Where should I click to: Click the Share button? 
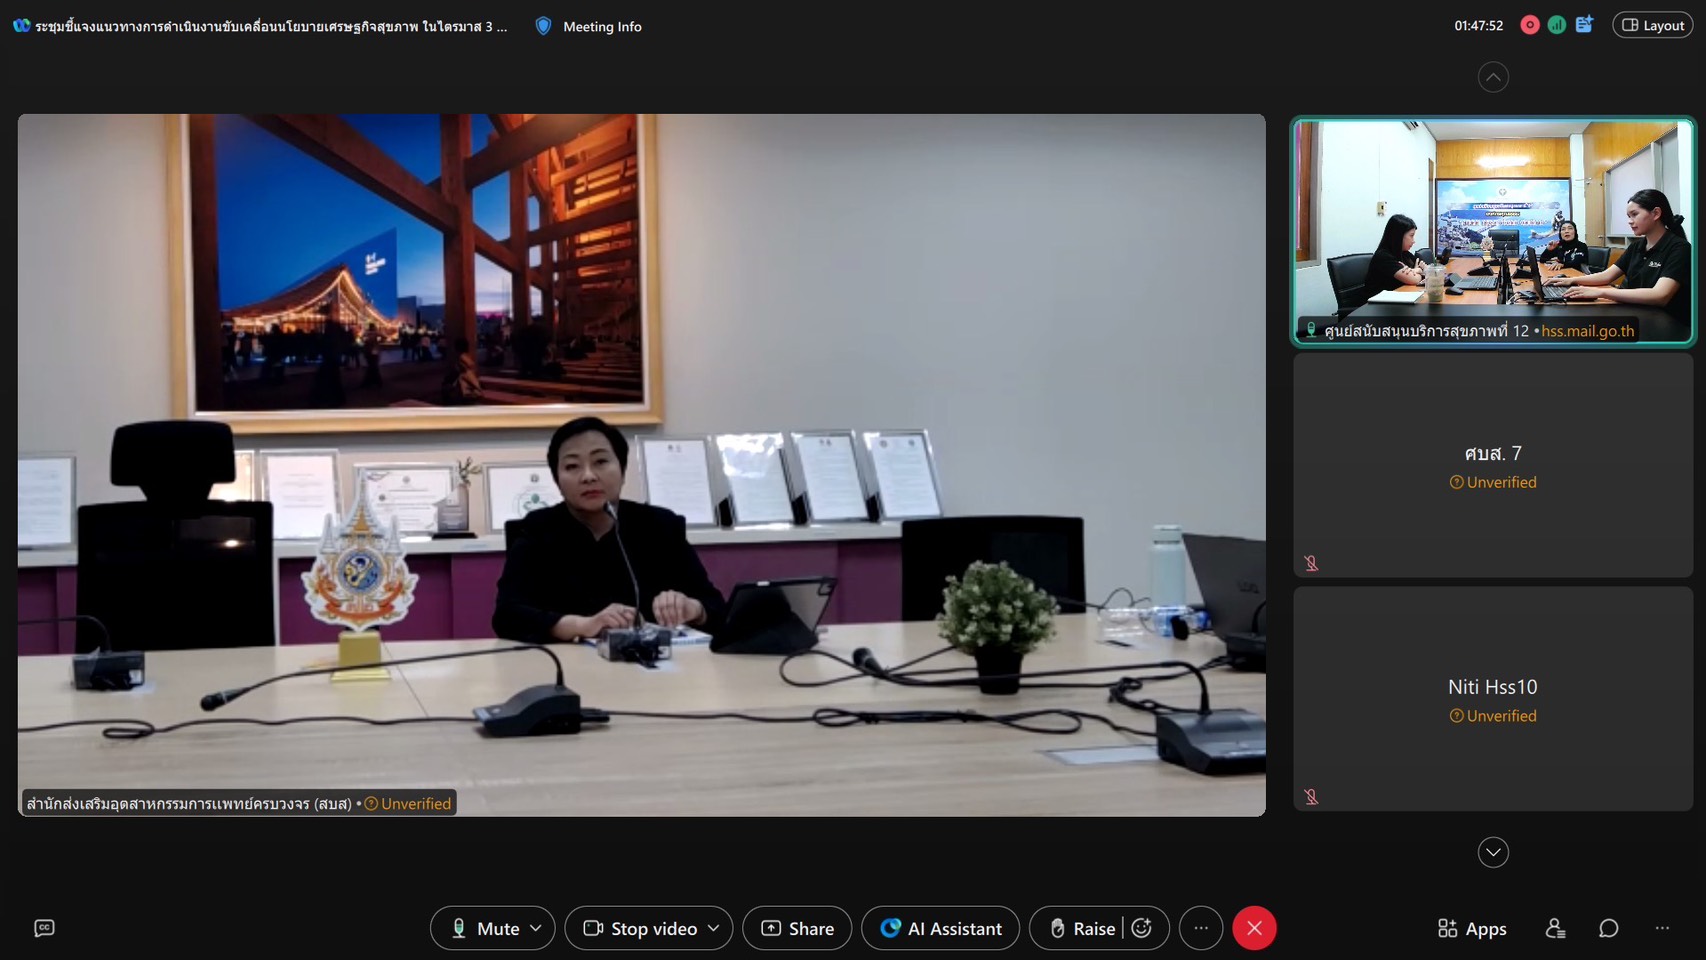tap(797, 928)
